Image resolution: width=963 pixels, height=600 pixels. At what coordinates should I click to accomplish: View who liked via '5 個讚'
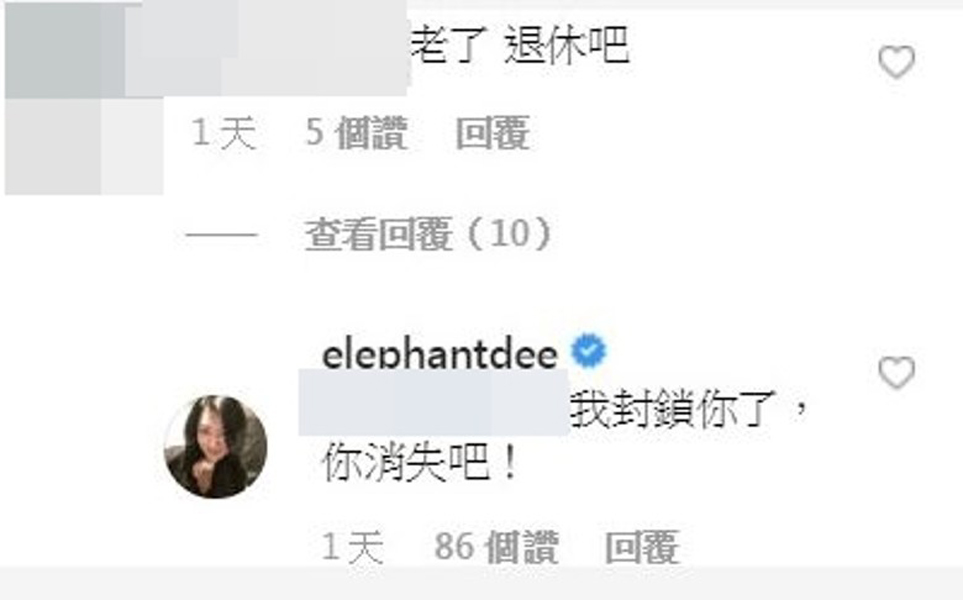point(356,133)
